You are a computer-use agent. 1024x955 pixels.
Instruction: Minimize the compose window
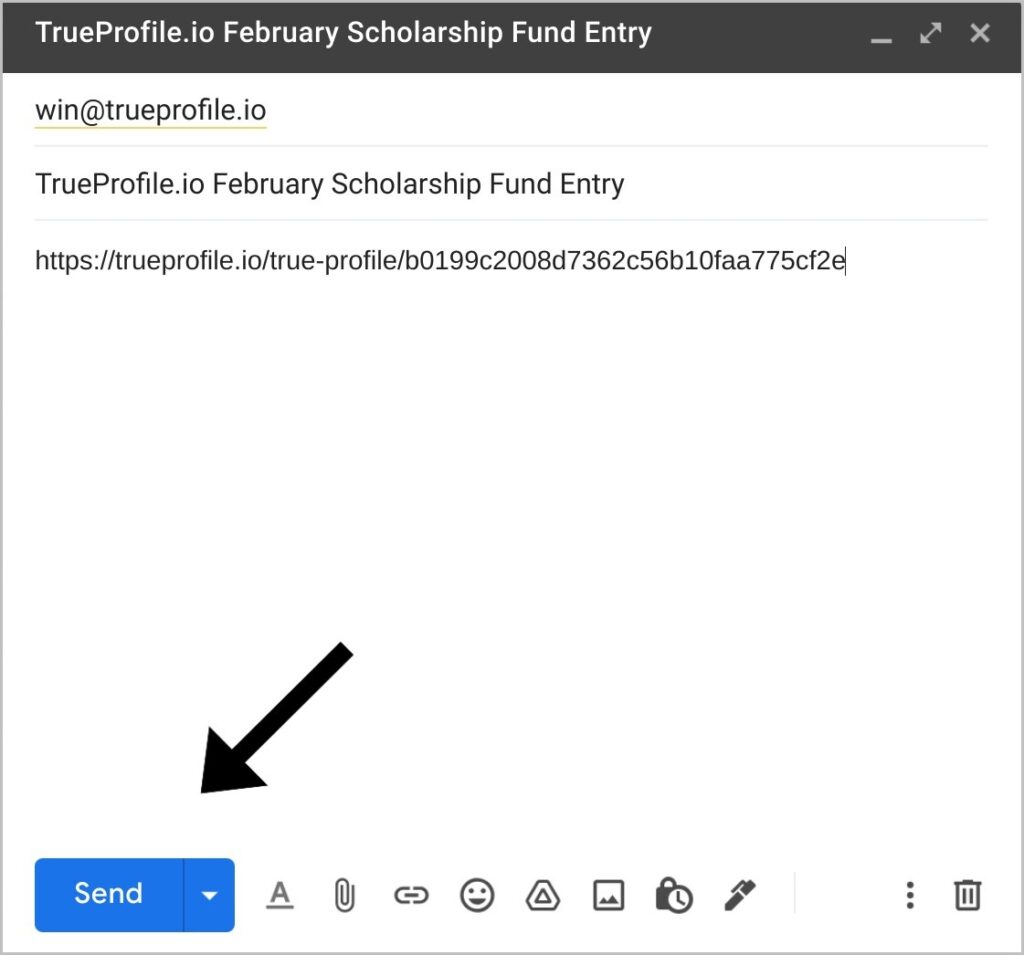(881, 35)
